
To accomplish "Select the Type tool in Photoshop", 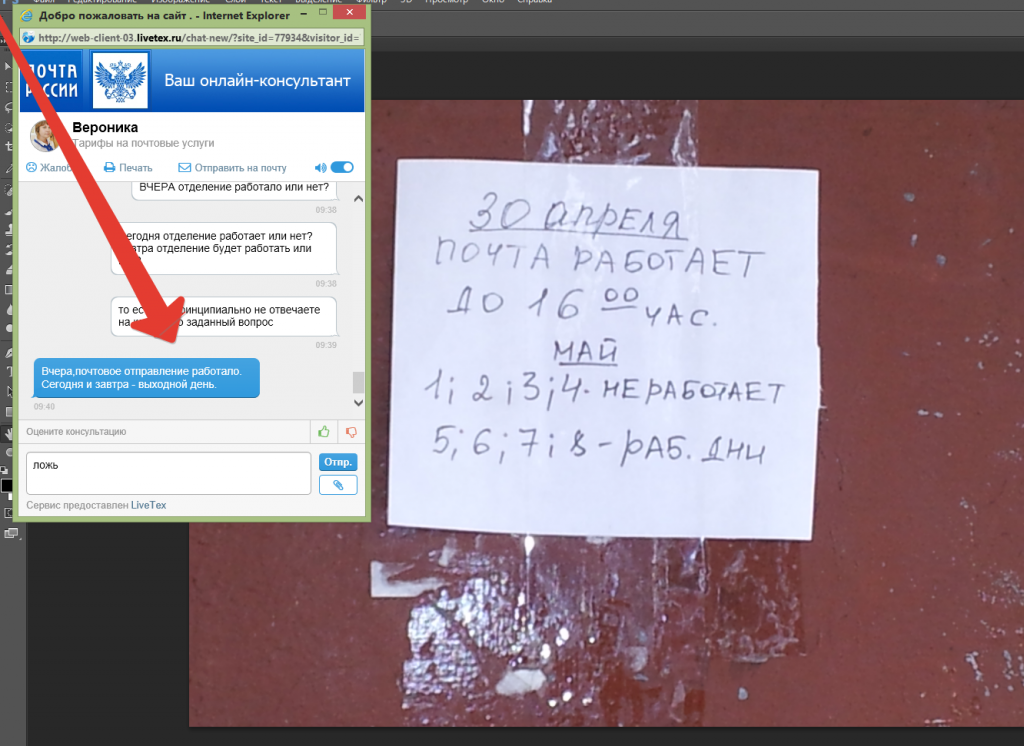I will tap(8, 372).
